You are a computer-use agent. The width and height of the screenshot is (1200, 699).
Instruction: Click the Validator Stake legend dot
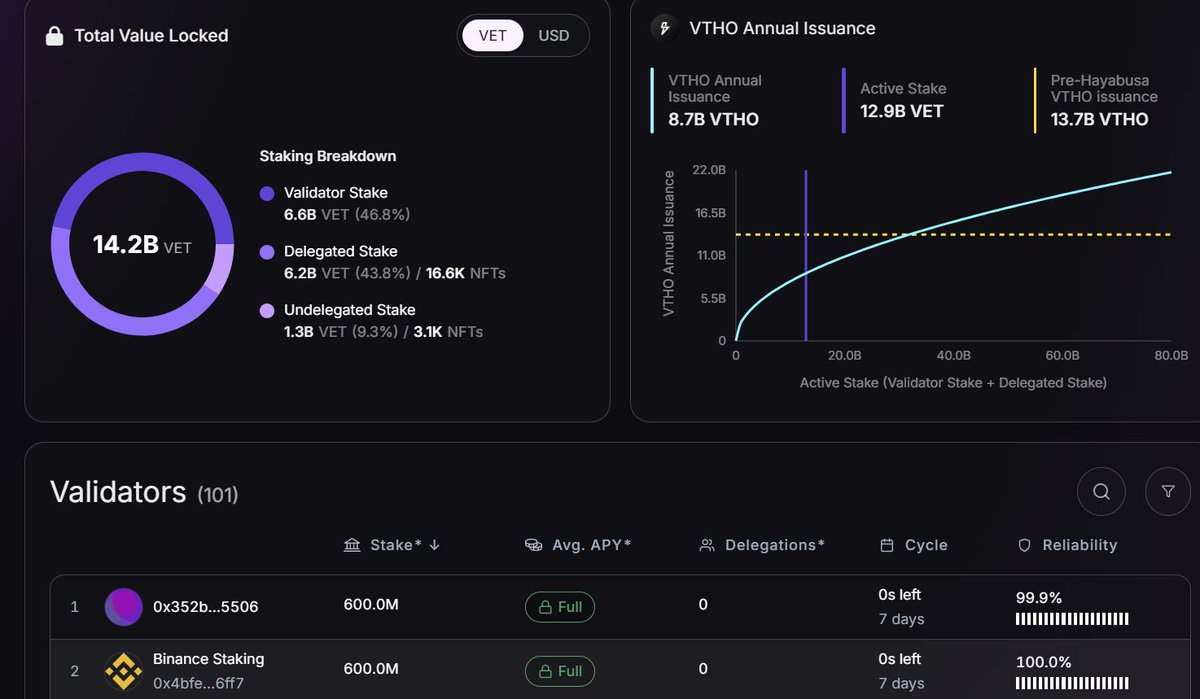pyautogui.click(x=267, y=194)
